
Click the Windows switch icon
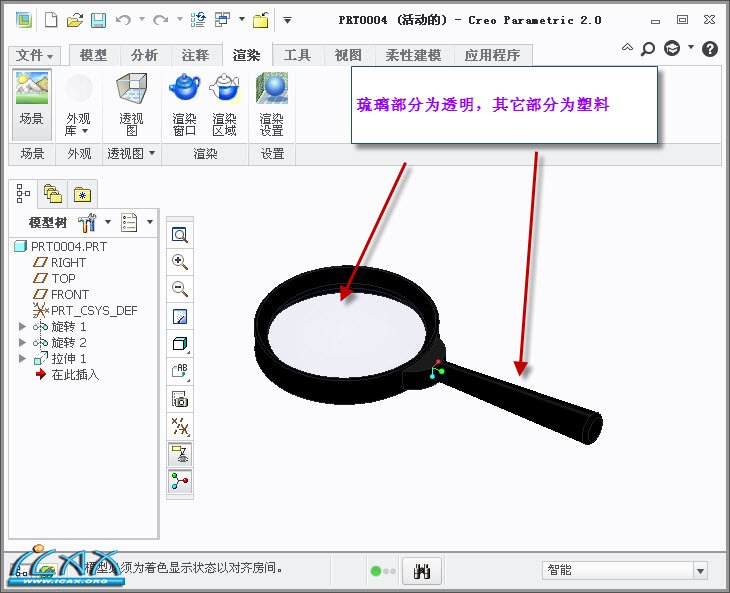pyautogui.click(x=223, y=20)
